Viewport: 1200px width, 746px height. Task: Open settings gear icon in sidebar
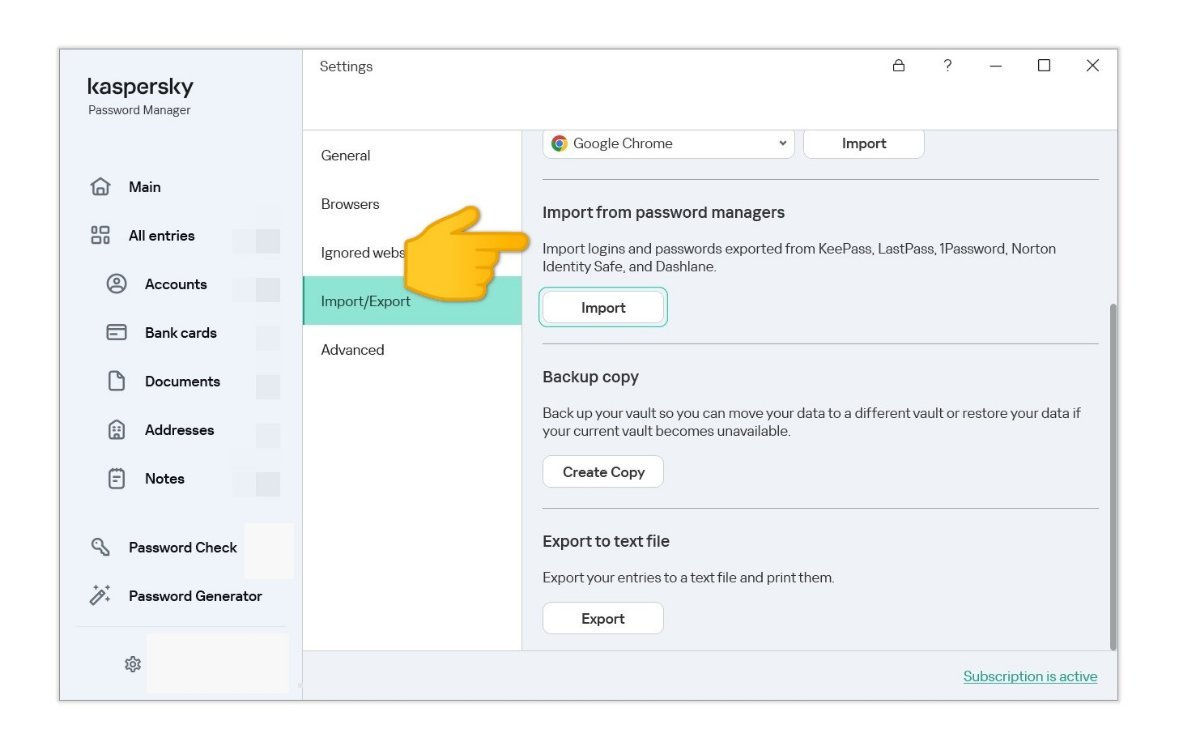coord(132,664)
